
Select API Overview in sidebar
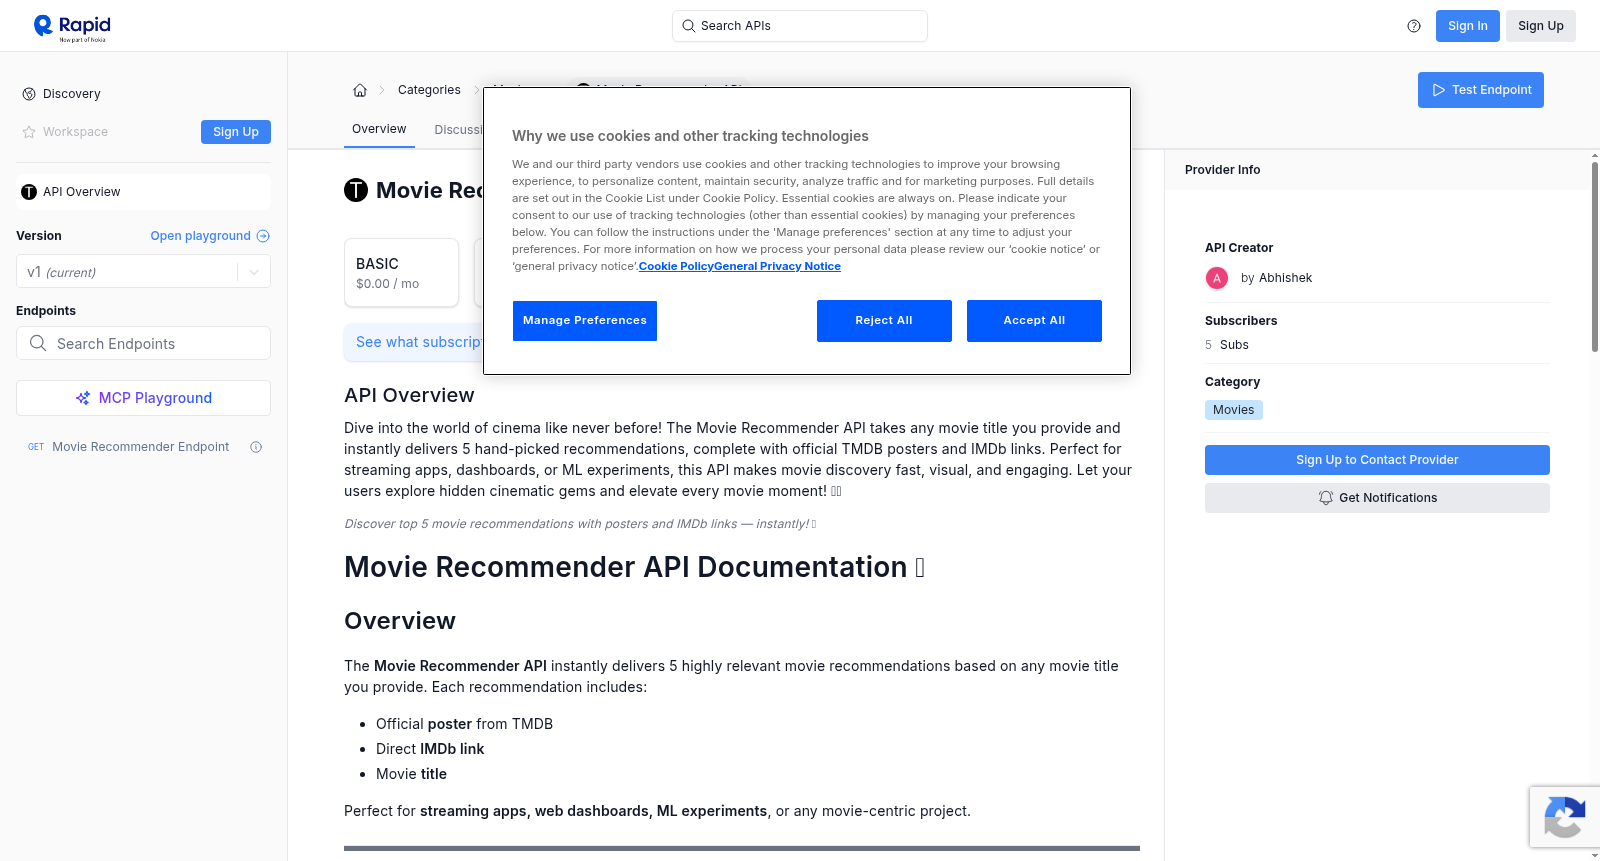click(x=143, y=192)
